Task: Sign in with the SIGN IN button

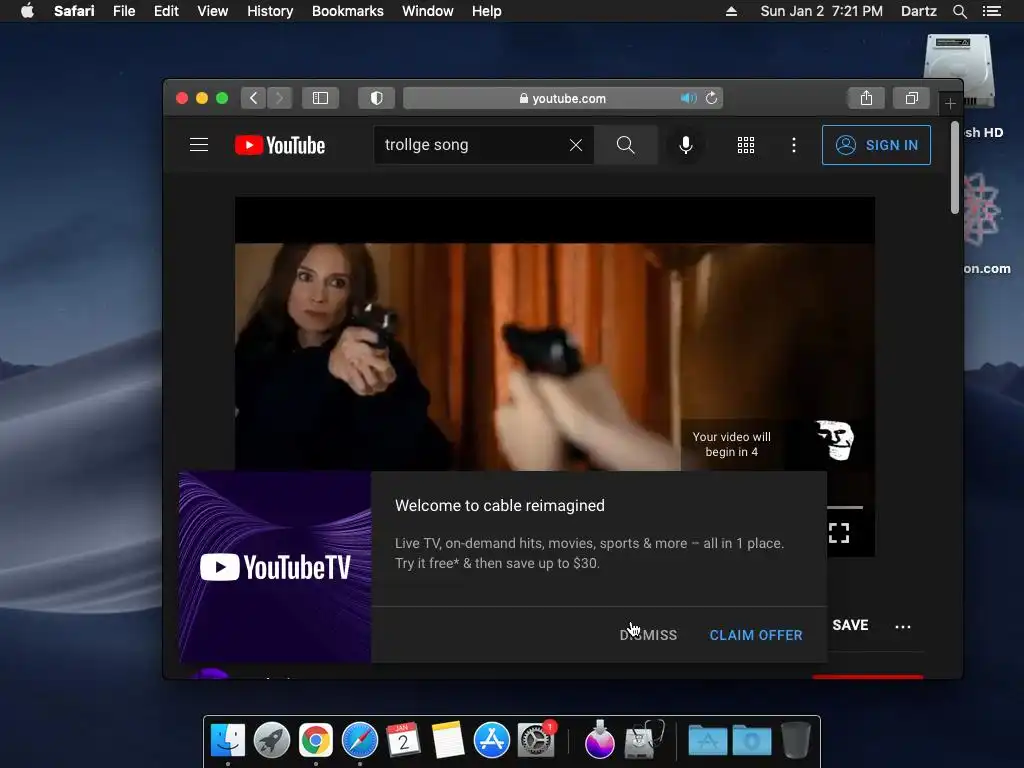Action: pyautogui.click(x=876, y=145)
